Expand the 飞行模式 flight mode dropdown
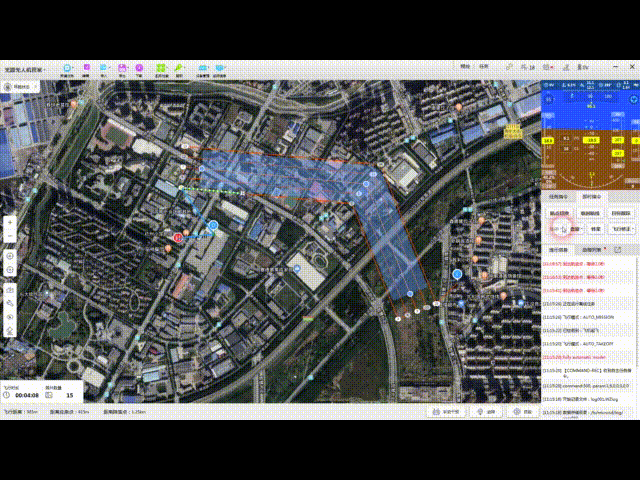640x480 pixels. (x=622, y=228)
